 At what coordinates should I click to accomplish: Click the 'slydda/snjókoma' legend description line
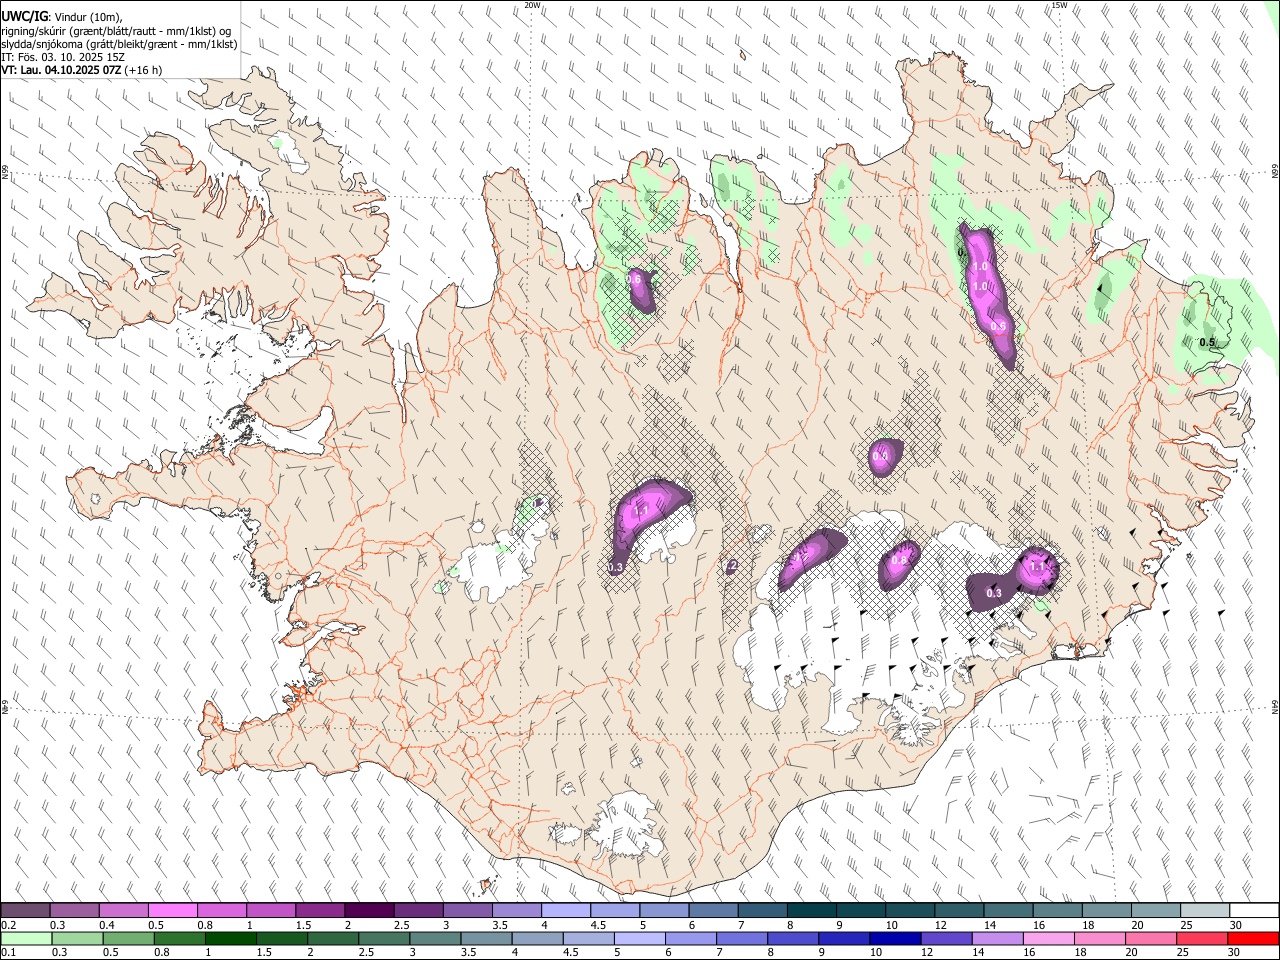(119, 44)
